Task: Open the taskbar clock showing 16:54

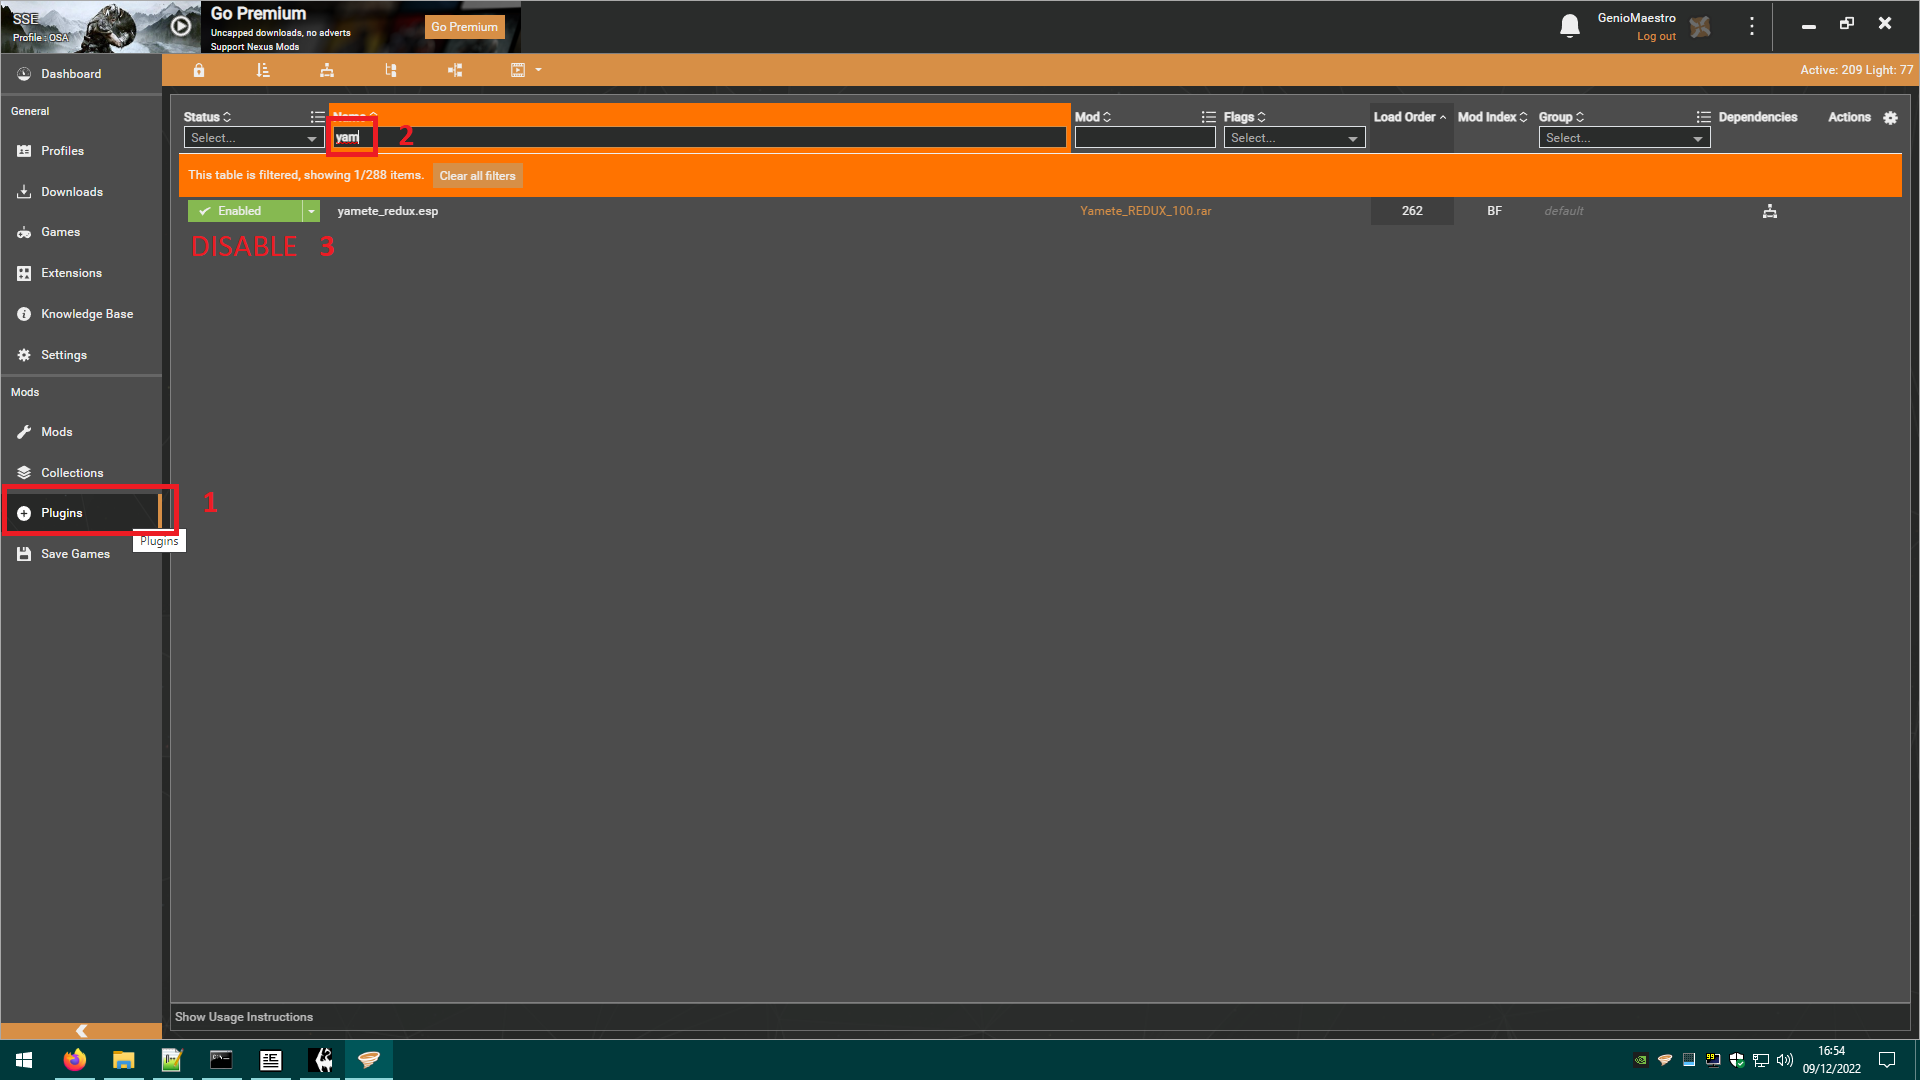Action: click(x=1831, y=1060)
